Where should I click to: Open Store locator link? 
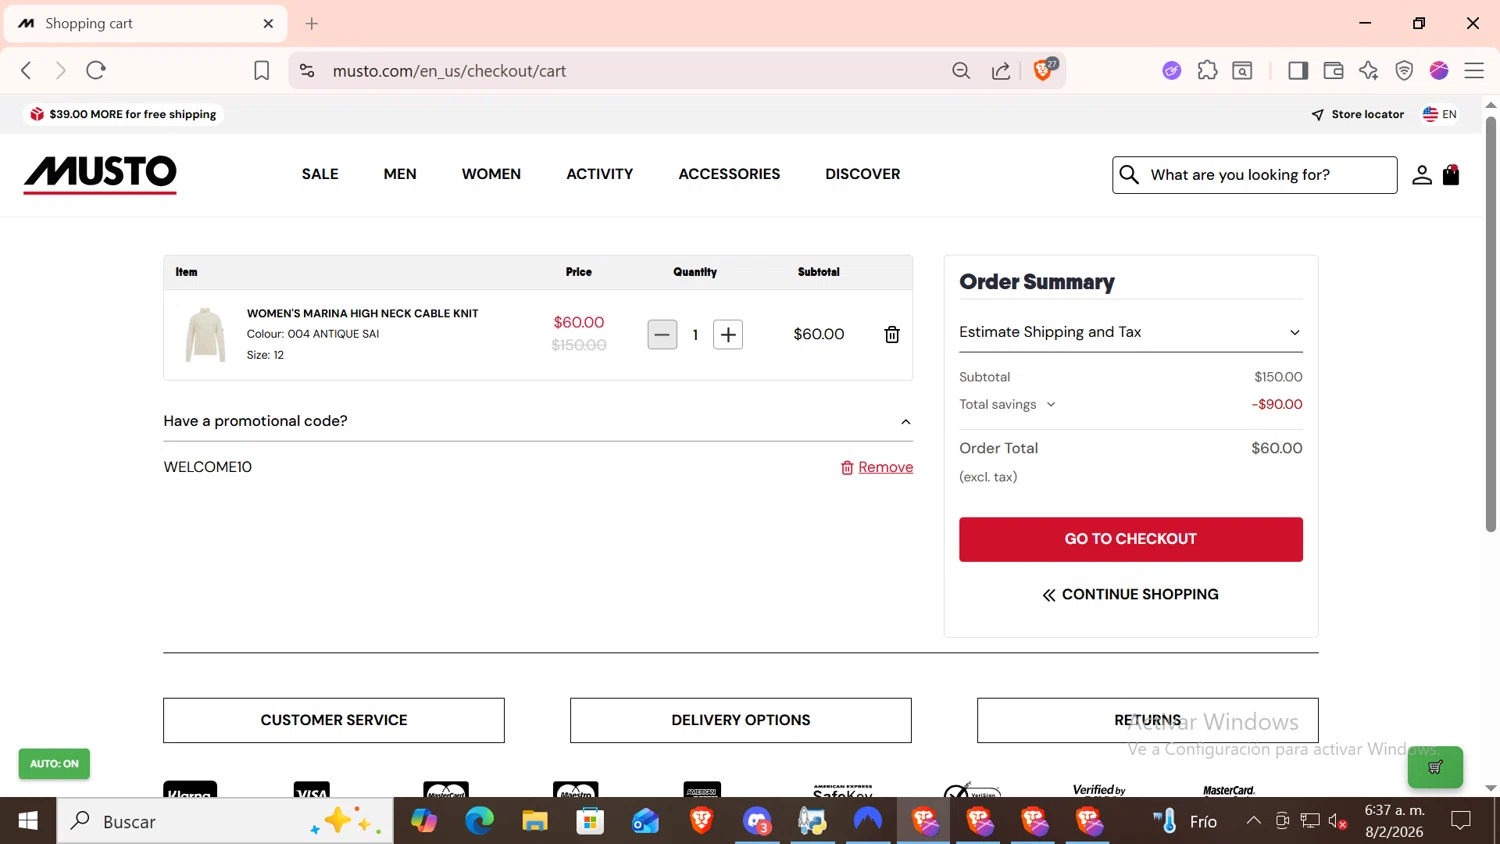[x=1358, y=114]
